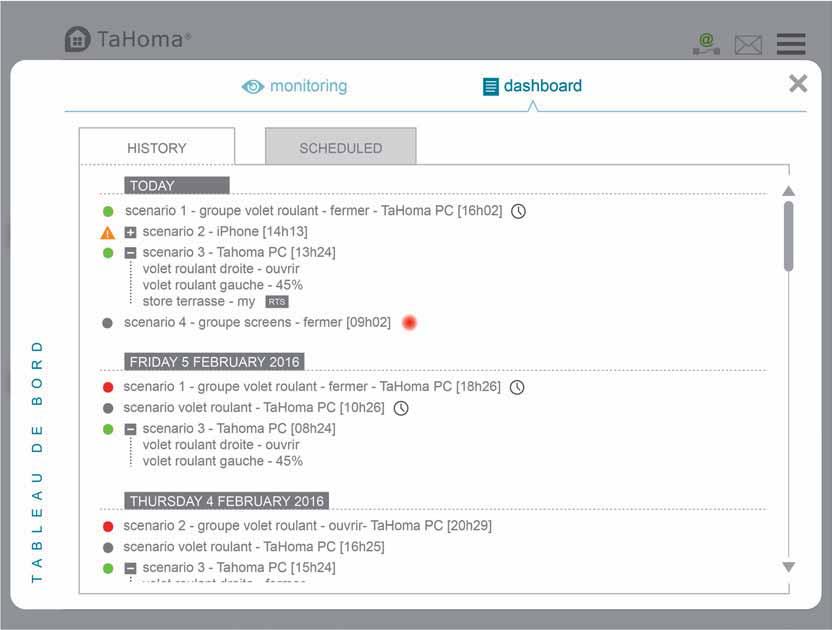Select 'volet roulant gauche - 45%' under scenario 3 [08h24]
Screen dimensions: 832x630
222,461
